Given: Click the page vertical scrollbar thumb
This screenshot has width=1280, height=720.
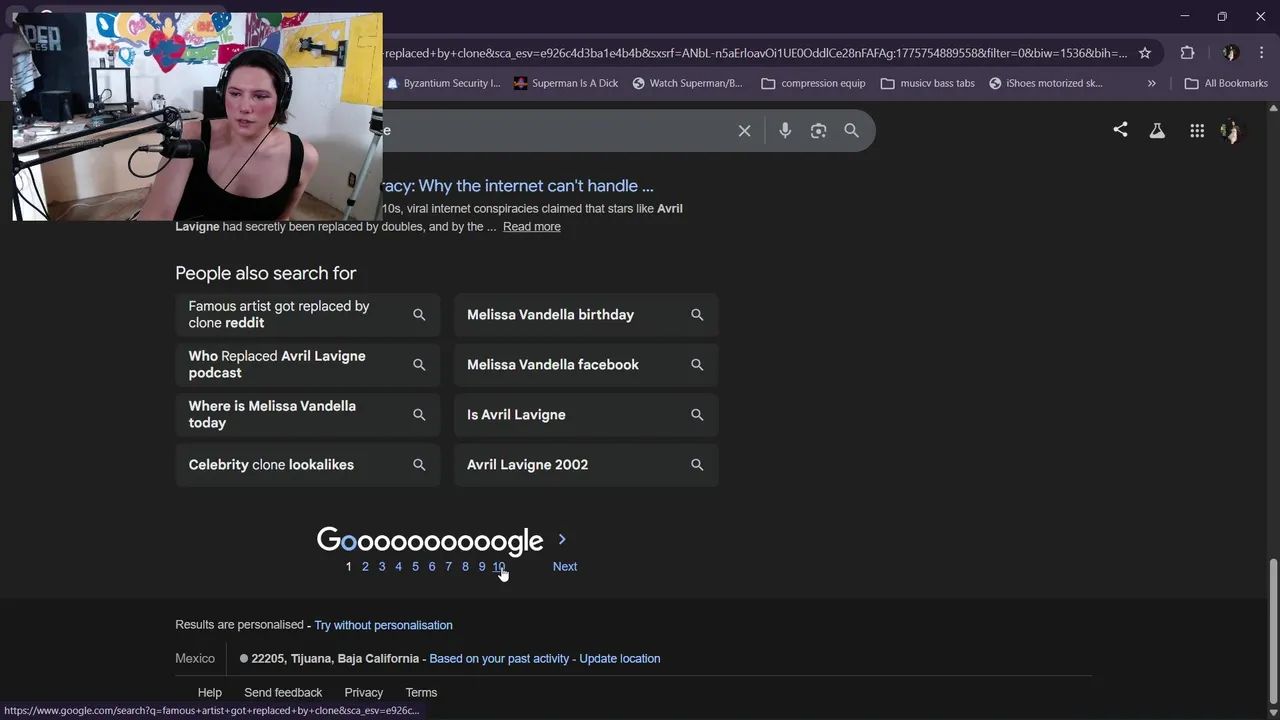Looking at the screenshot, I should coord(1273,632).
